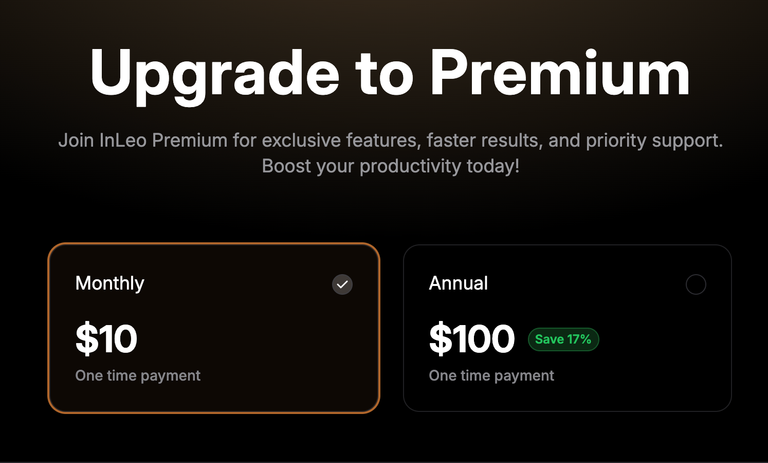
Task: Click the word InLeo in subtitle
Action: tap(123, 141)
